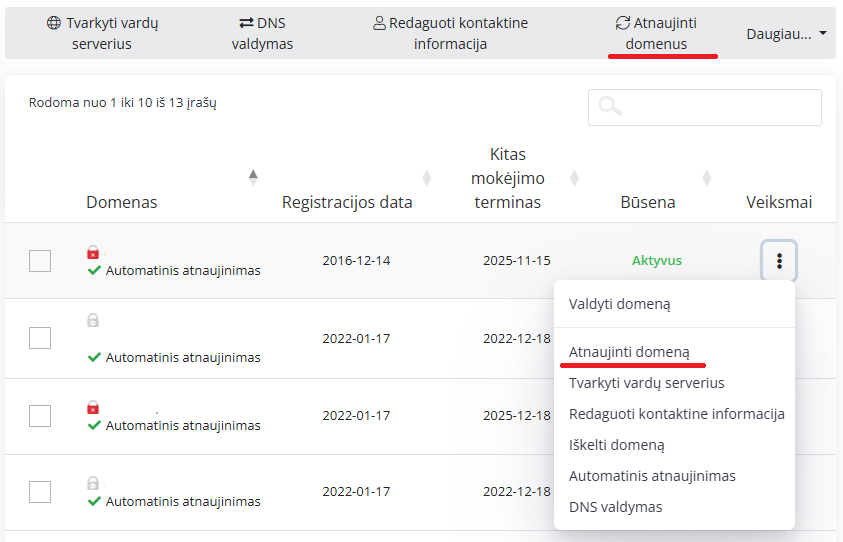Tick checkbox for the 2016-12-14 domain

click(40, 261)
